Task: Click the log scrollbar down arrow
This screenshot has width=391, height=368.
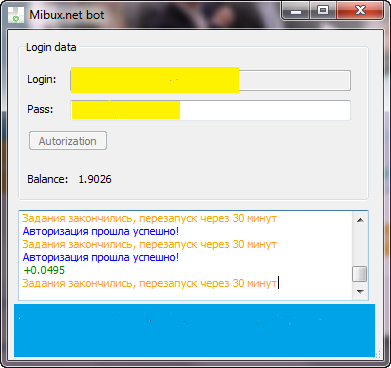Action: (360, 291)
